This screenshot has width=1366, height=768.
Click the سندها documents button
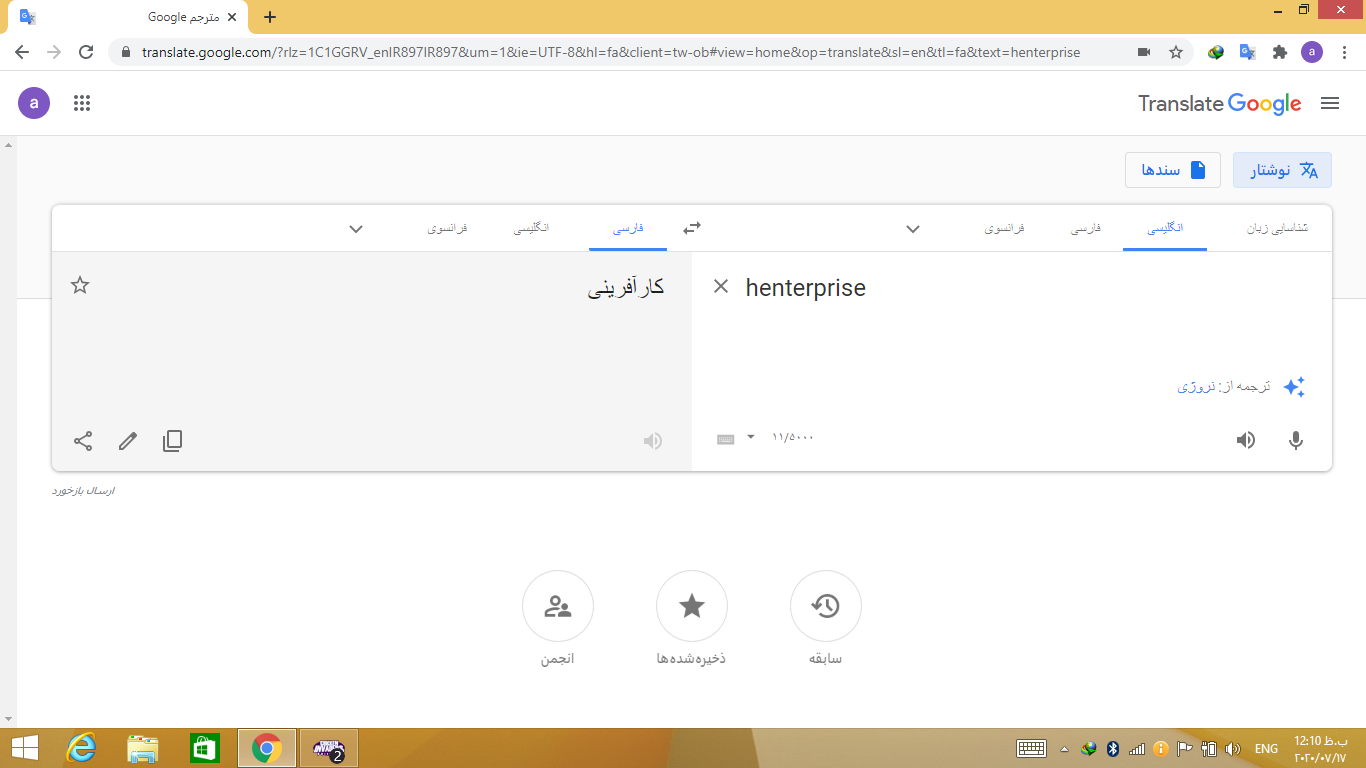click(1172, 170)
